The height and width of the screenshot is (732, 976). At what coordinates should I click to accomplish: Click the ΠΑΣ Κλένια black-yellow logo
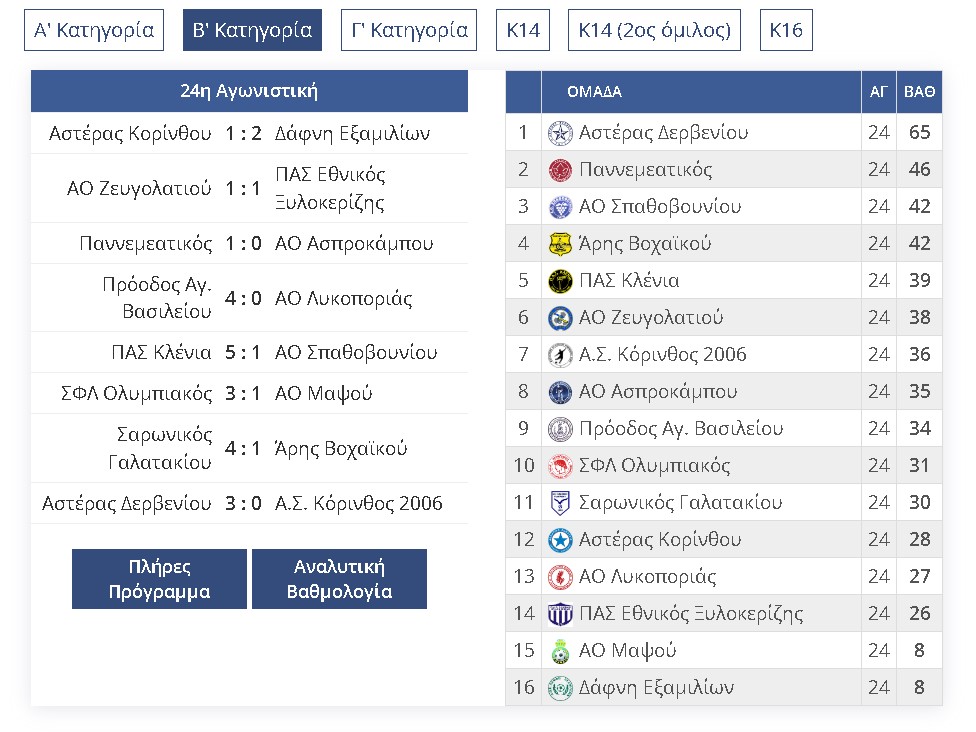click(560, 281)
